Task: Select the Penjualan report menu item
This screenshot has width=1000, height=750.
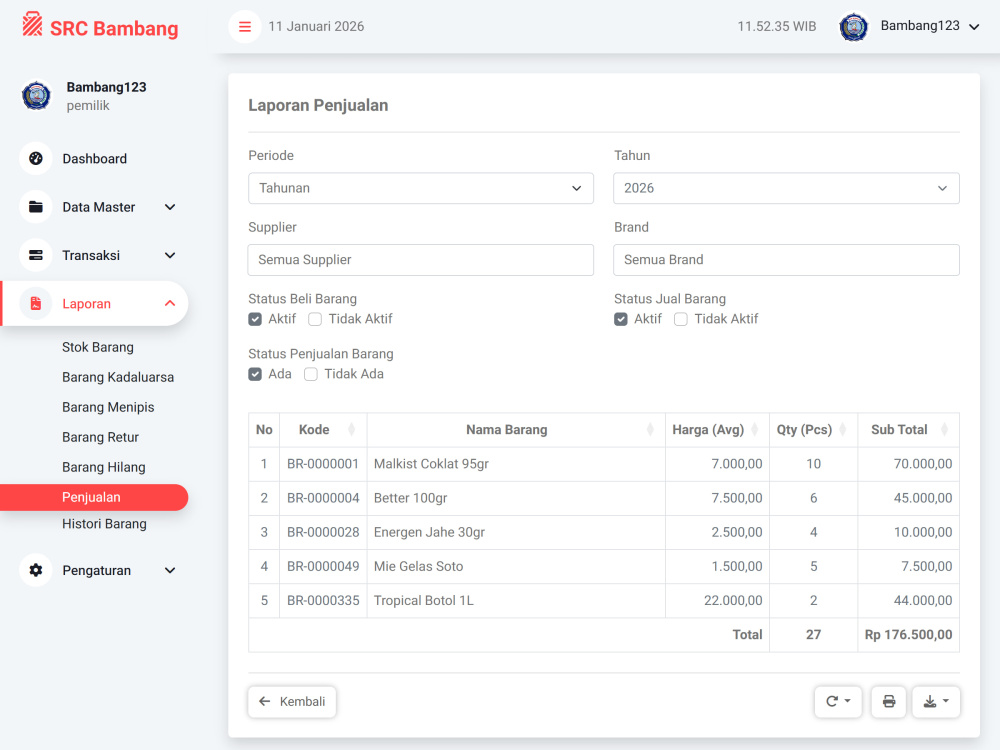Action: click(94, 497)
